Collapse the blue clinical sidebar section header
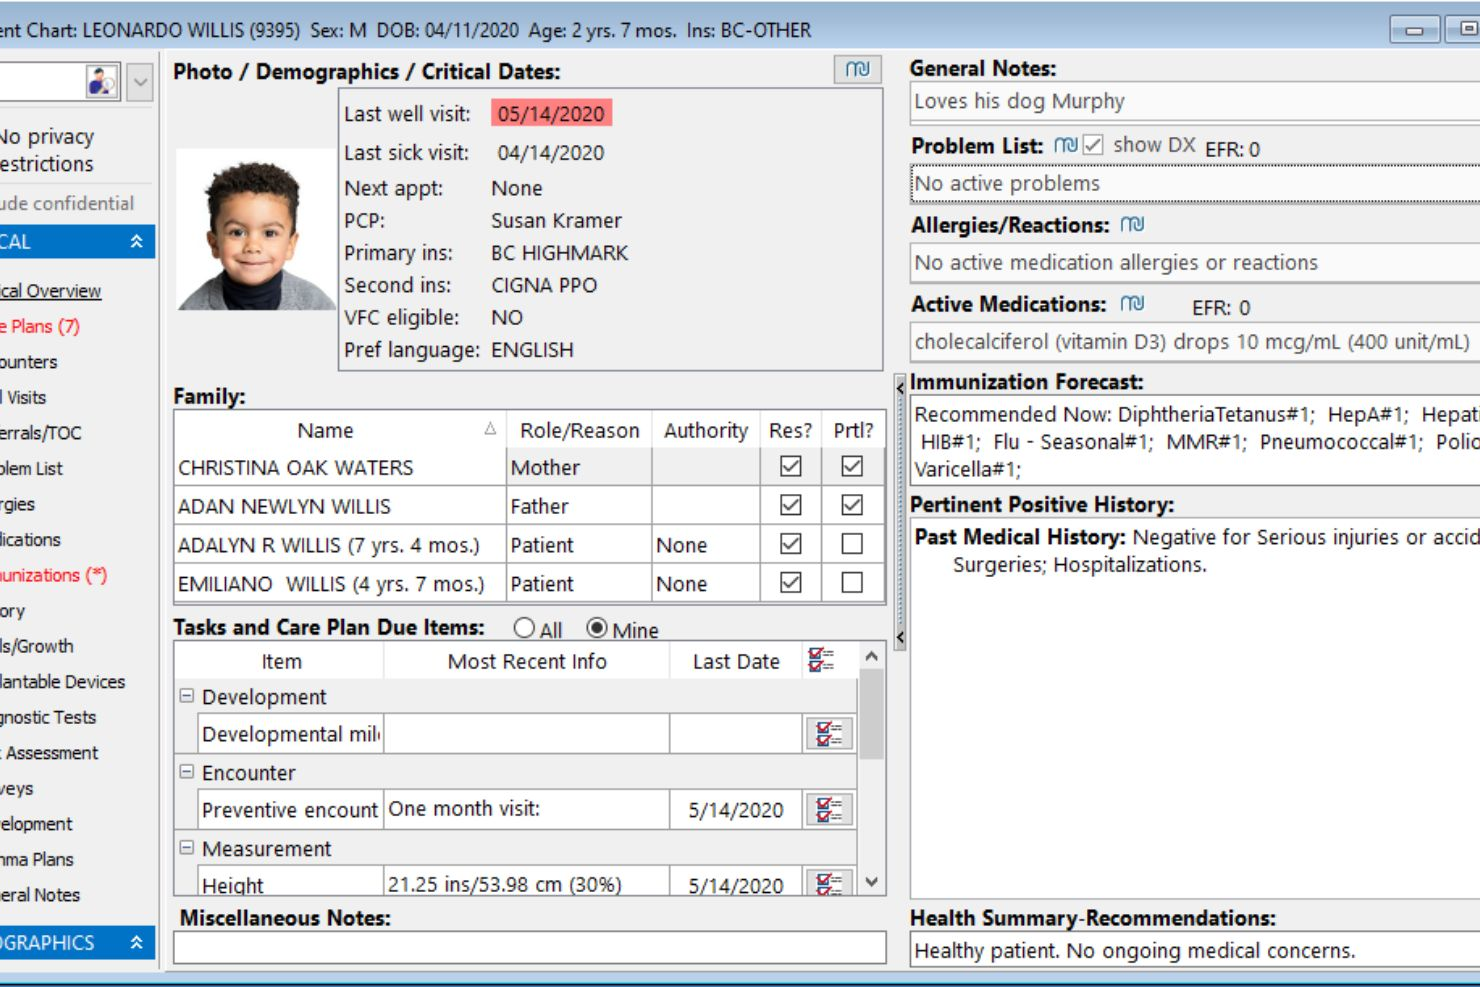The width and height of the screenshot is (1480, 987). tap(136, 241)
